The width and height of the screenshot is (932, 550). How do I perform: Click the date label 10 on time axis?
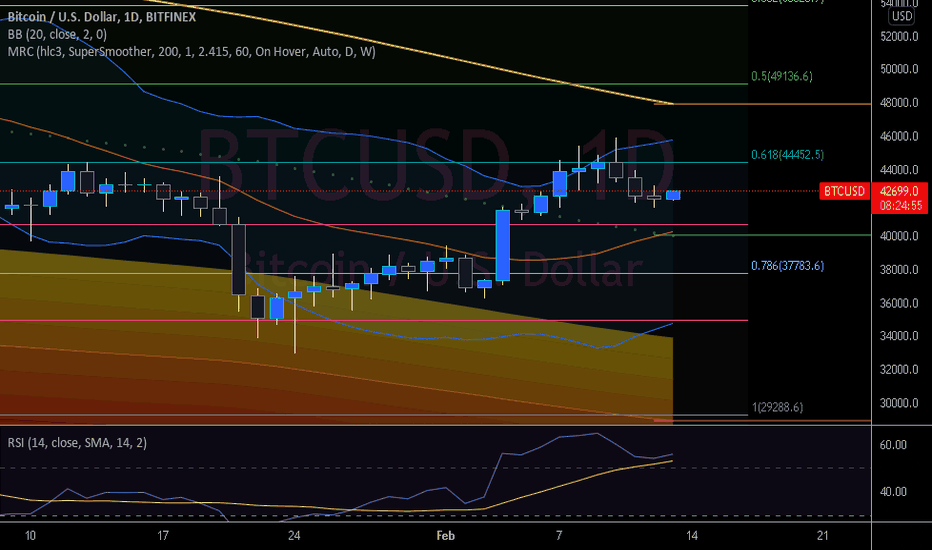30,536
